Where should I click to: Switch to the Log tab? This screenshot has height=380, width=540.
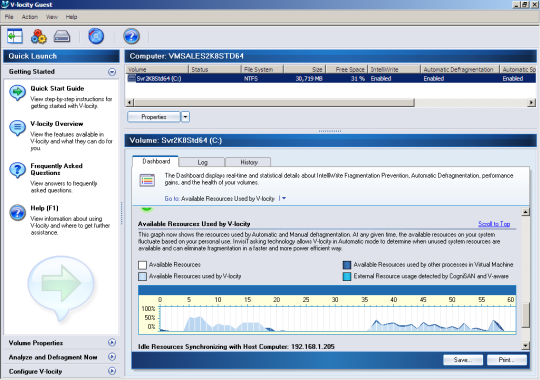(202, 162)
